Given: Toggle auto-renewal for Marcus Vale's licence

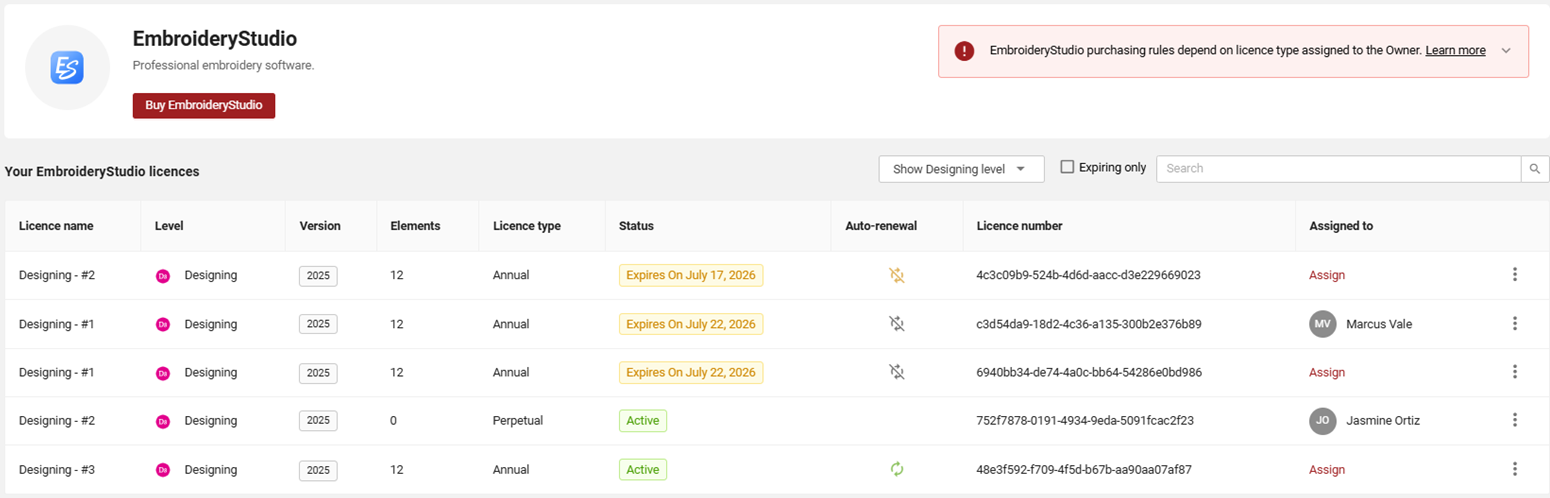Looking at the screenshot, I should coord(897,324).
